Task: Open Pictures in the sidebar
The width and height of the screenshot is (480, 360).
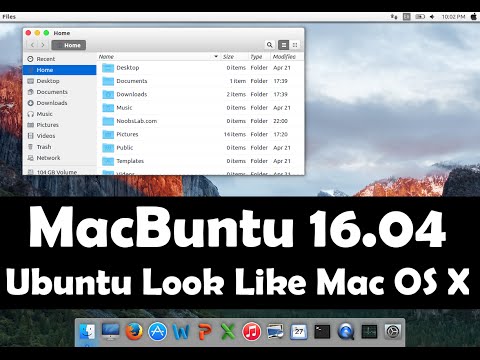Action: (x=59, y=125)
